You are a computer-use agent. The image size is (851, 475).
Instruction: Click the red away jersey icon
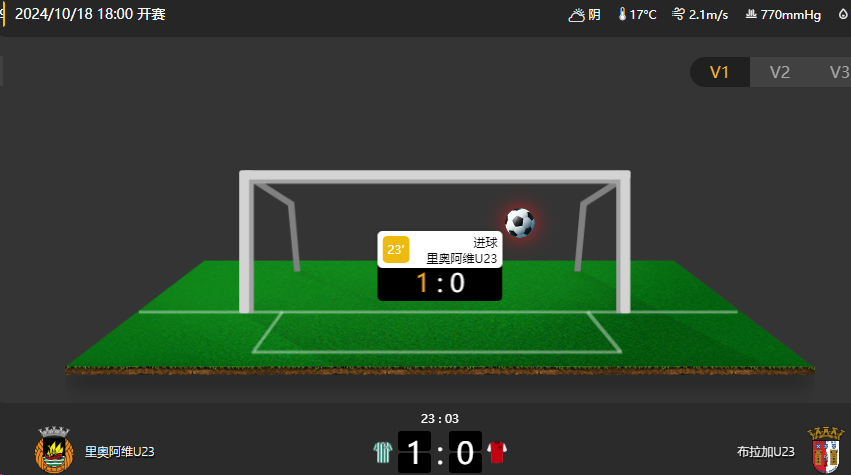click(497, 452)
